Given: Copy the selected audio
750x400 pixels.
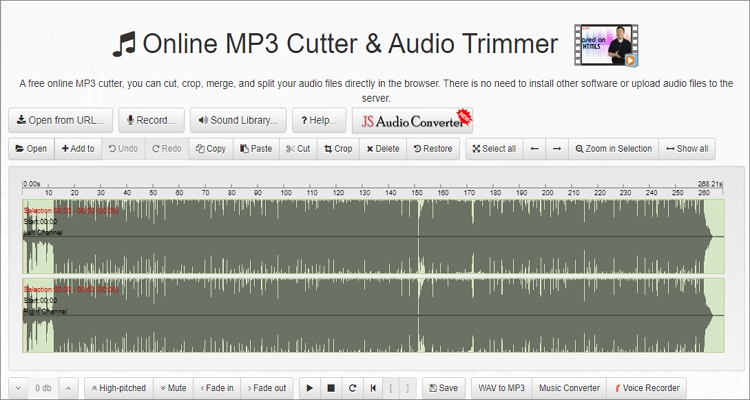Looking at the screenshot, I should coord(211,149).
